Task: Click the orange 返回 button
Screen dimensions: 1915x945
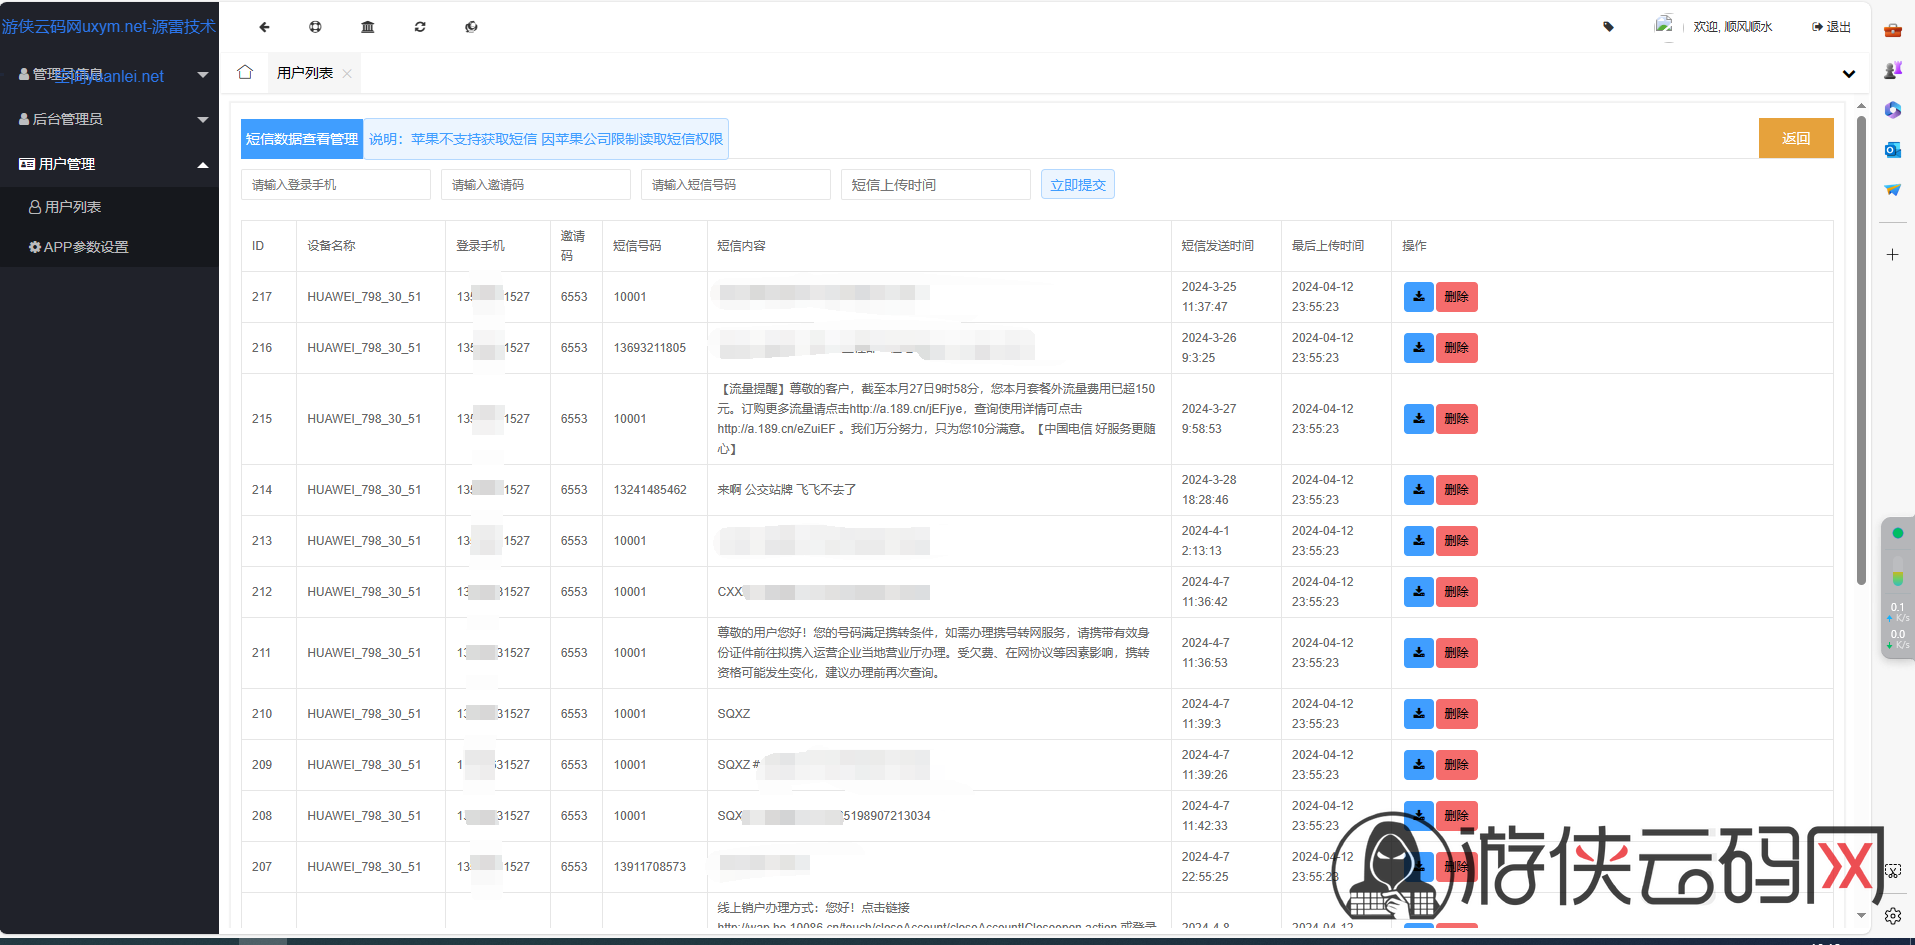Action: coord(1796,138)
